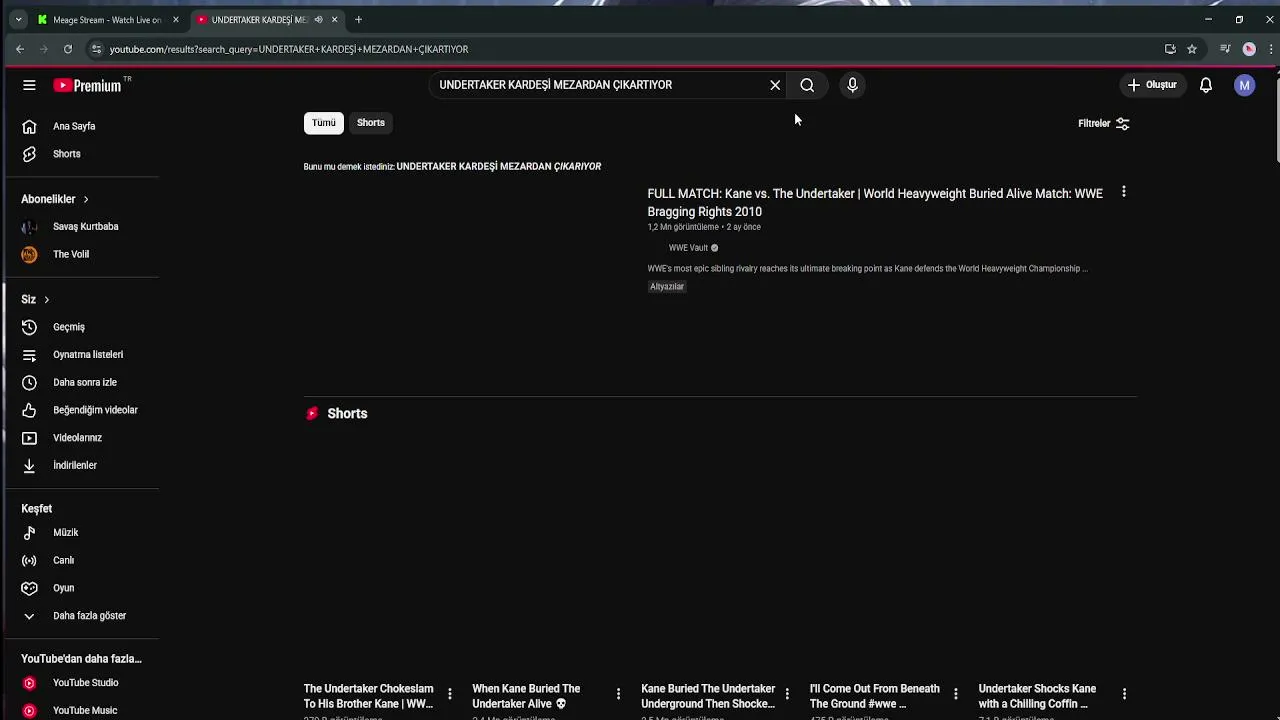Click the YouTube search text field
Image resolution: width=1280 pixels, height=720 pixels.
tap(600, 85)
